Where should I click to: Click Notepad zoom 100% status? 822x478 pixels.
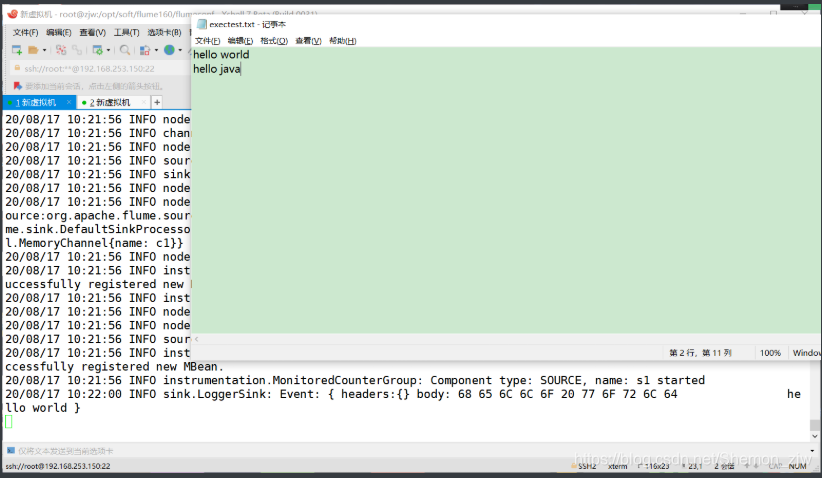(770, 353)
